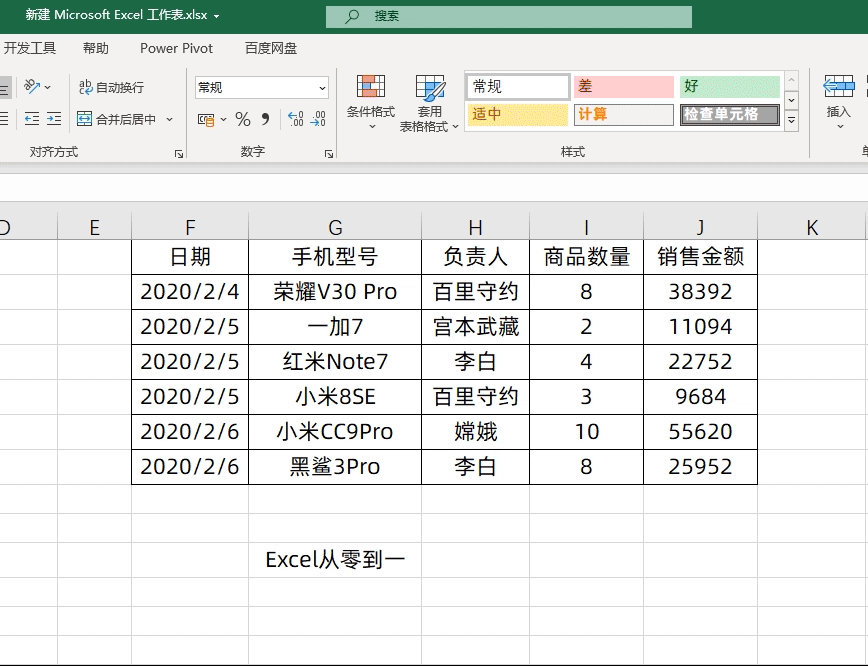Click the increase decimal places icon
The image size is (868, 666).
coord(295,119)
